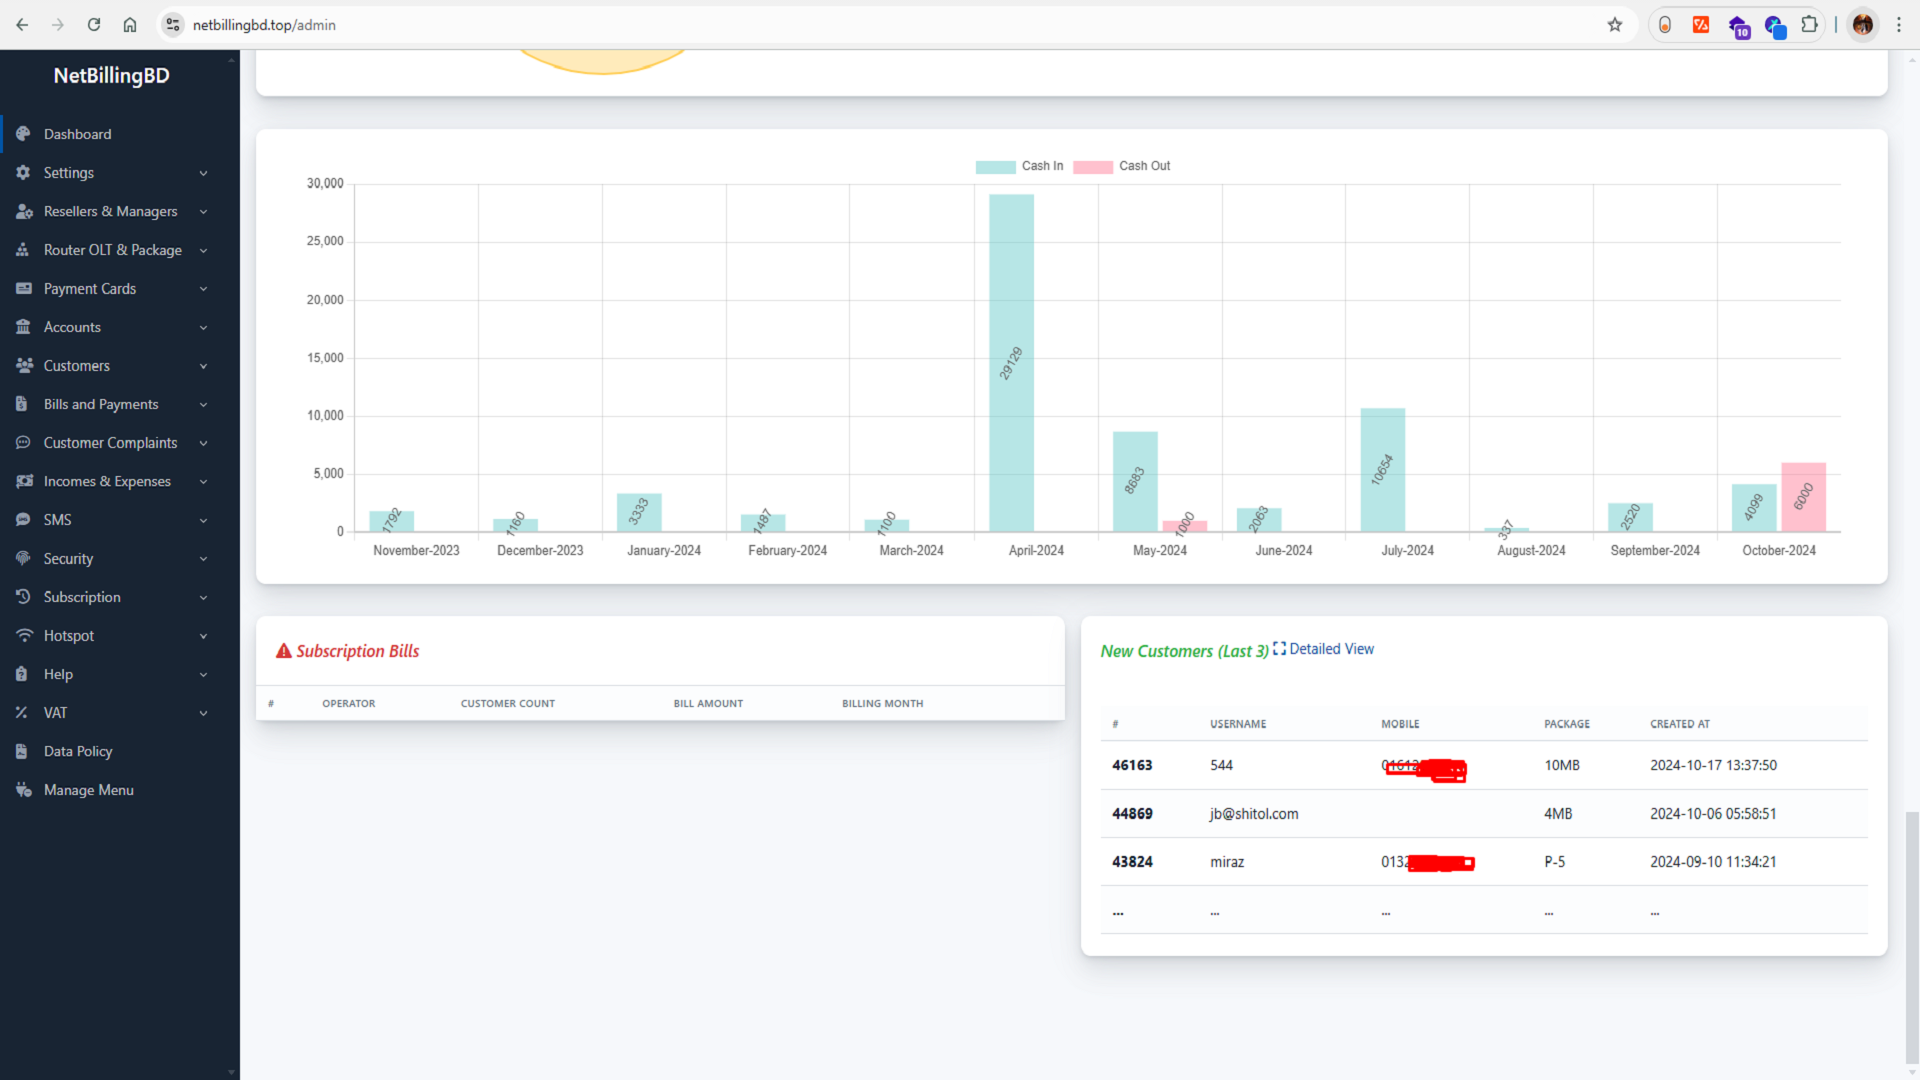Open the Data Policy menu item
Viewport: 1920px width, 1080px height.
[x=78, y=752]
